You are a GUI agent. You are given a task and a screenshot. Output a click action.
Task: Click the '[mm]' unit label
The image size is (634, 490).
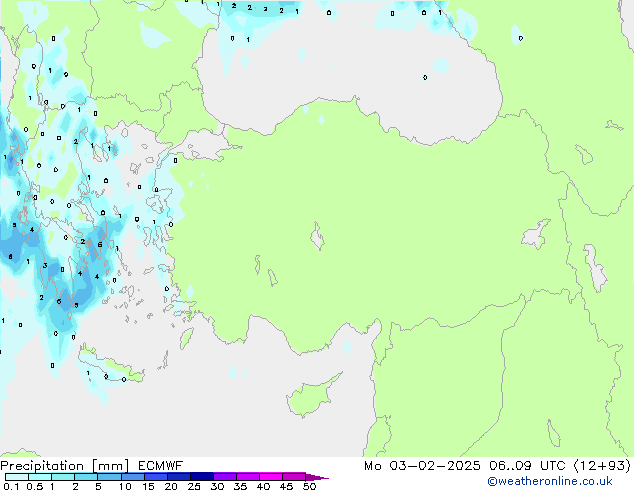[x=110, y=466]
